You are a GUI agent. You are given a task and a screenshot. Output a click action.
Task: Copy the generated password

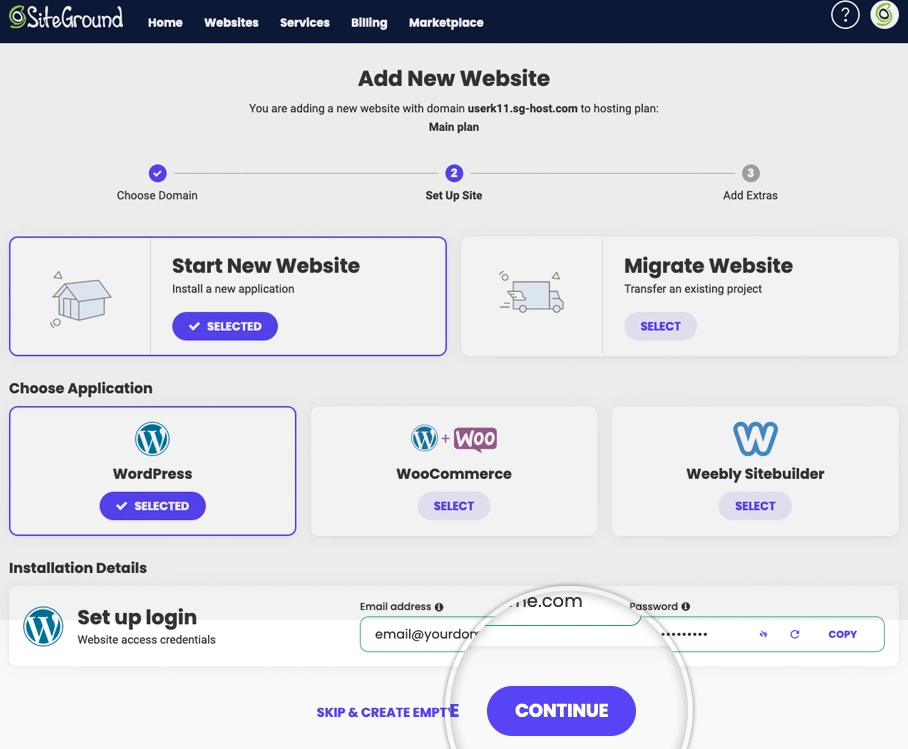point(843,634)
